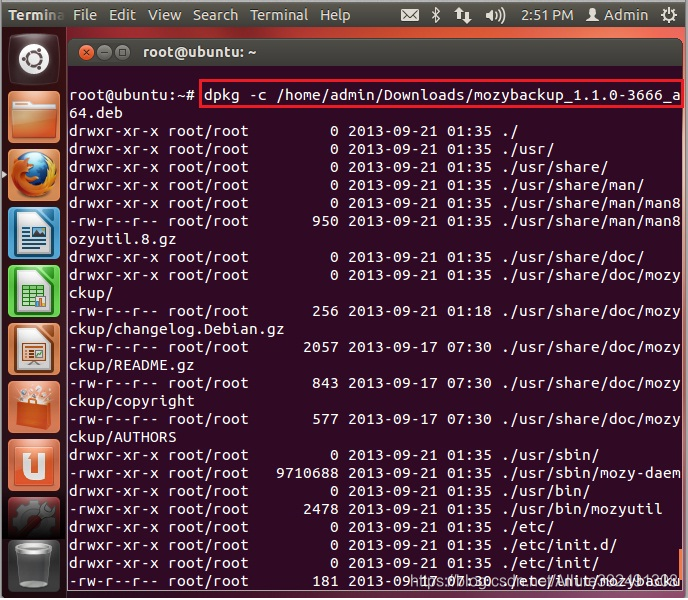Screen dimensions: 688x600
Task: Click the ckup/AUTHORS text
Action: coord(122,438)
